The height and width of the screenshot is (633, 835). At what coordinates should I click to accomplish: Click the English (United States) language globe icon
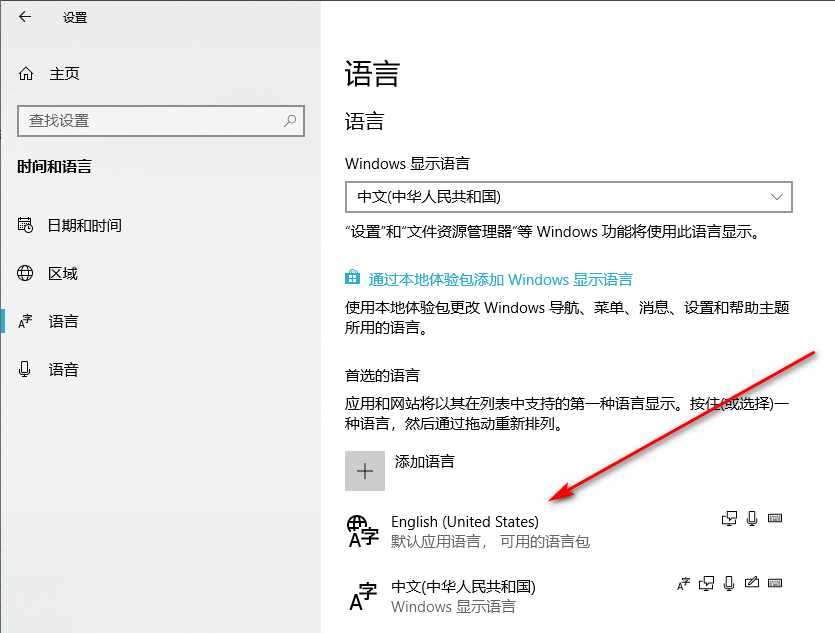point(363,531)
